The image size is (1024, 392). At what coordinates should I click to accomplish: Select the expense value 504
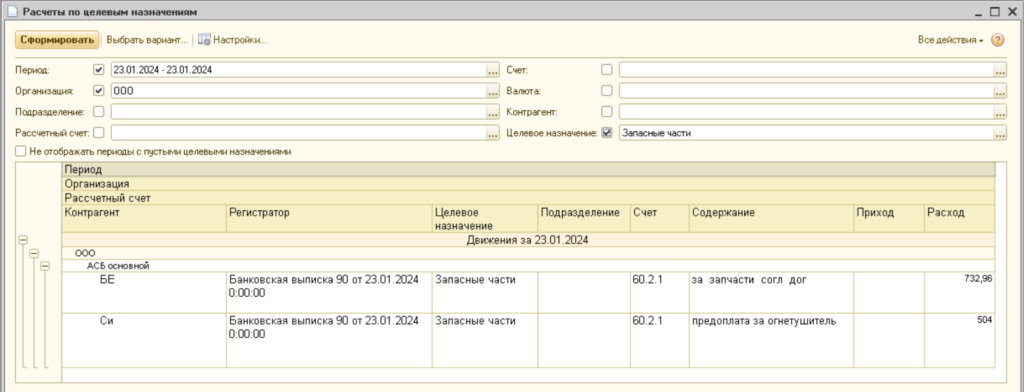tap(959, 340)
